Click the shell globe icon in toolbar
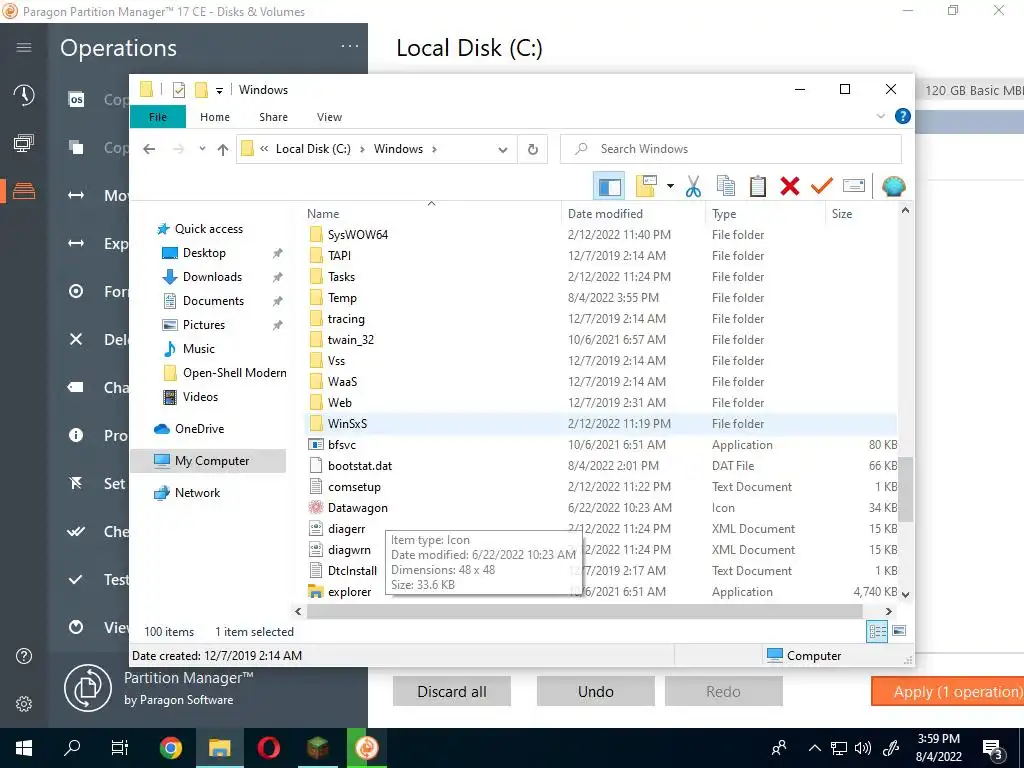Viewport: 1024px width, 768px height. coord(893,187)
